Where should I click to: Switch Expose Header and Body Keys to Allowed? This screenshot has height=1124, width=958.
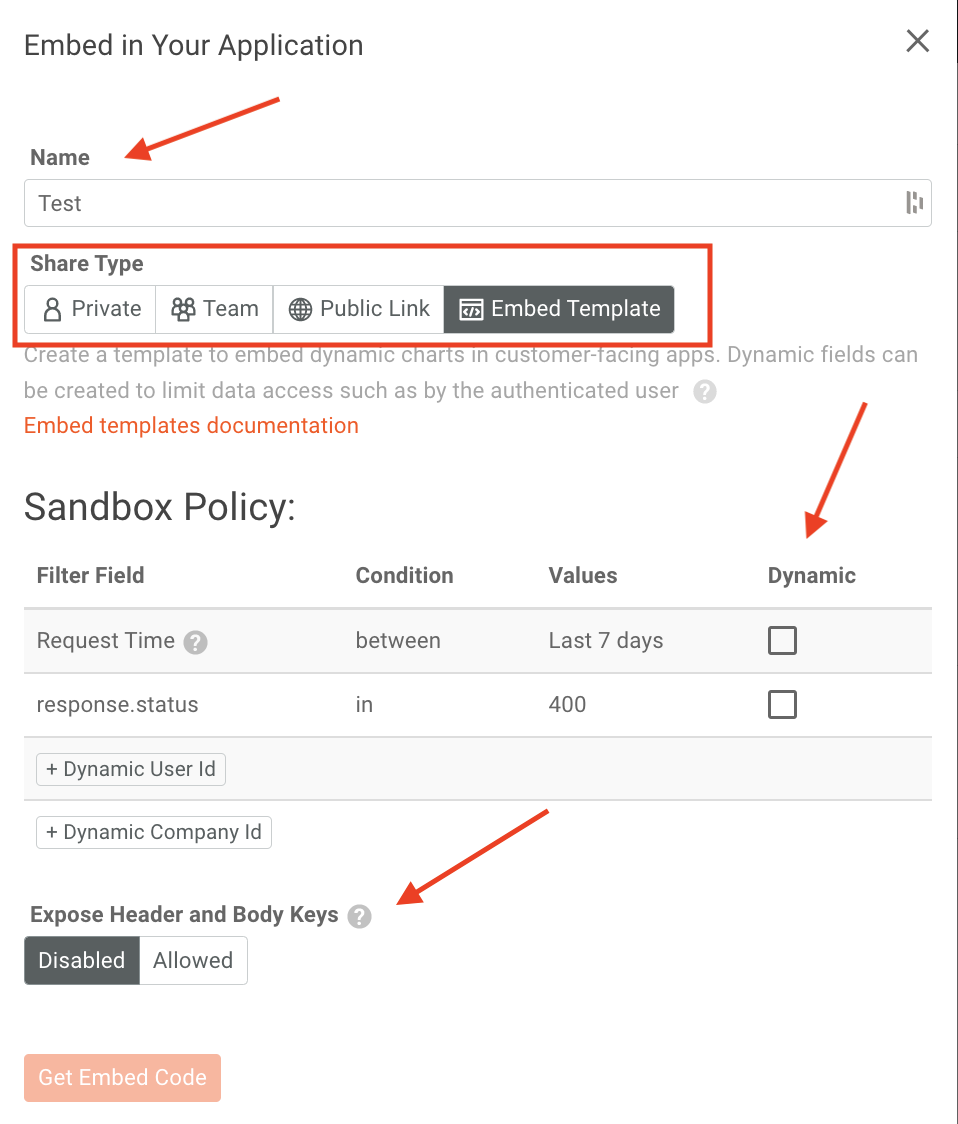[x=193, y=960]
